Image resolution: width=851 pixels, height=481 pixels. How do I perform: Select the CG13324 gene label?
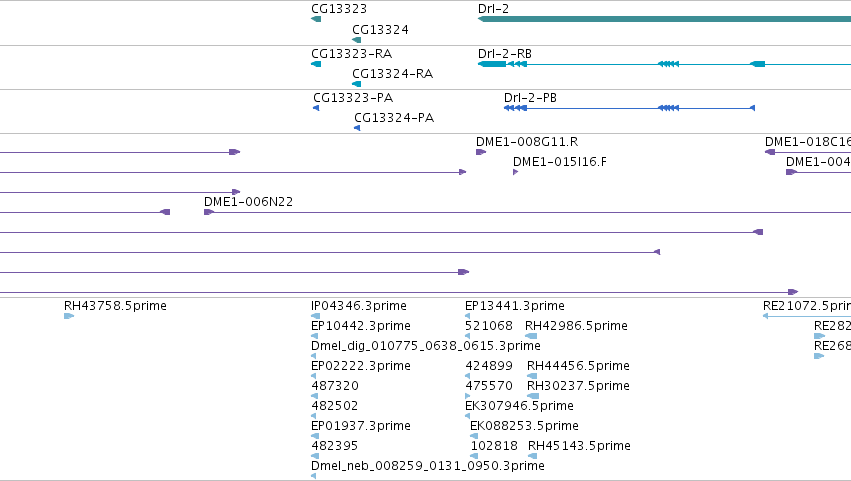point(380,30)
